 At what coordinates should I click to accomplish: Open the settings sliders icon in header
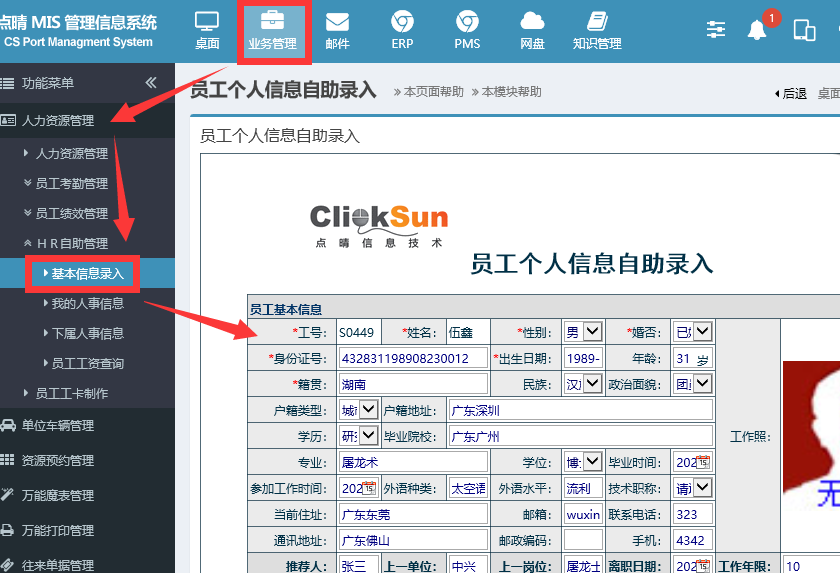[x=716, y=30]
